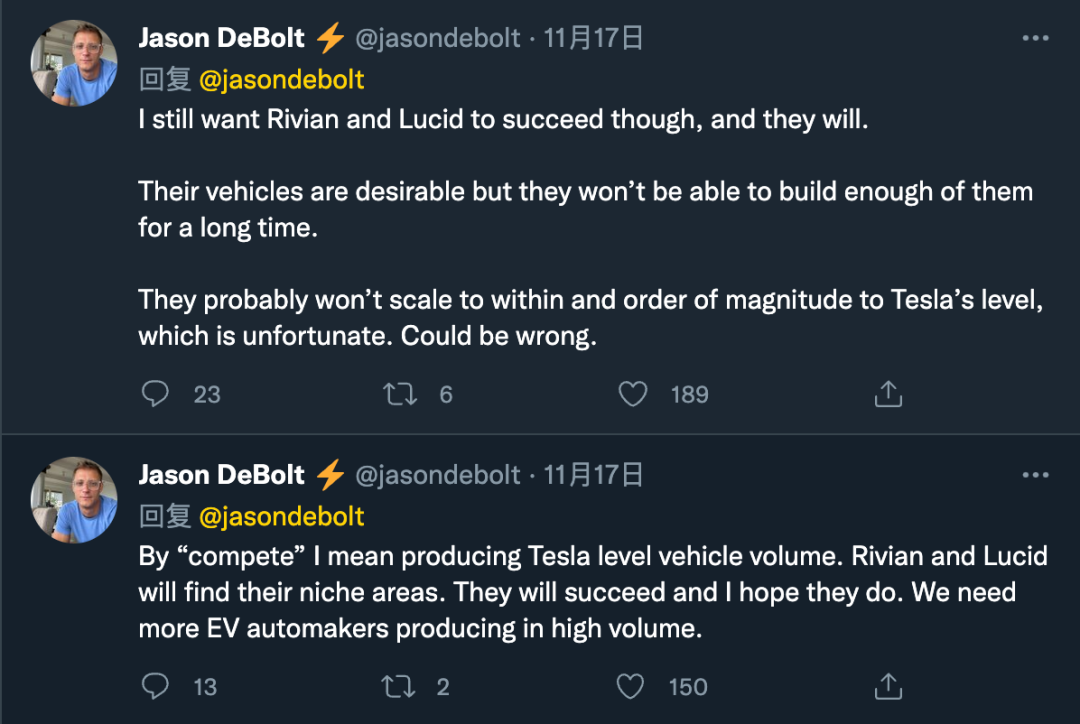Retweet the first tweet with 6 retweets
Viewport: 1080px width, 724px height.
(x=401, y=394)
